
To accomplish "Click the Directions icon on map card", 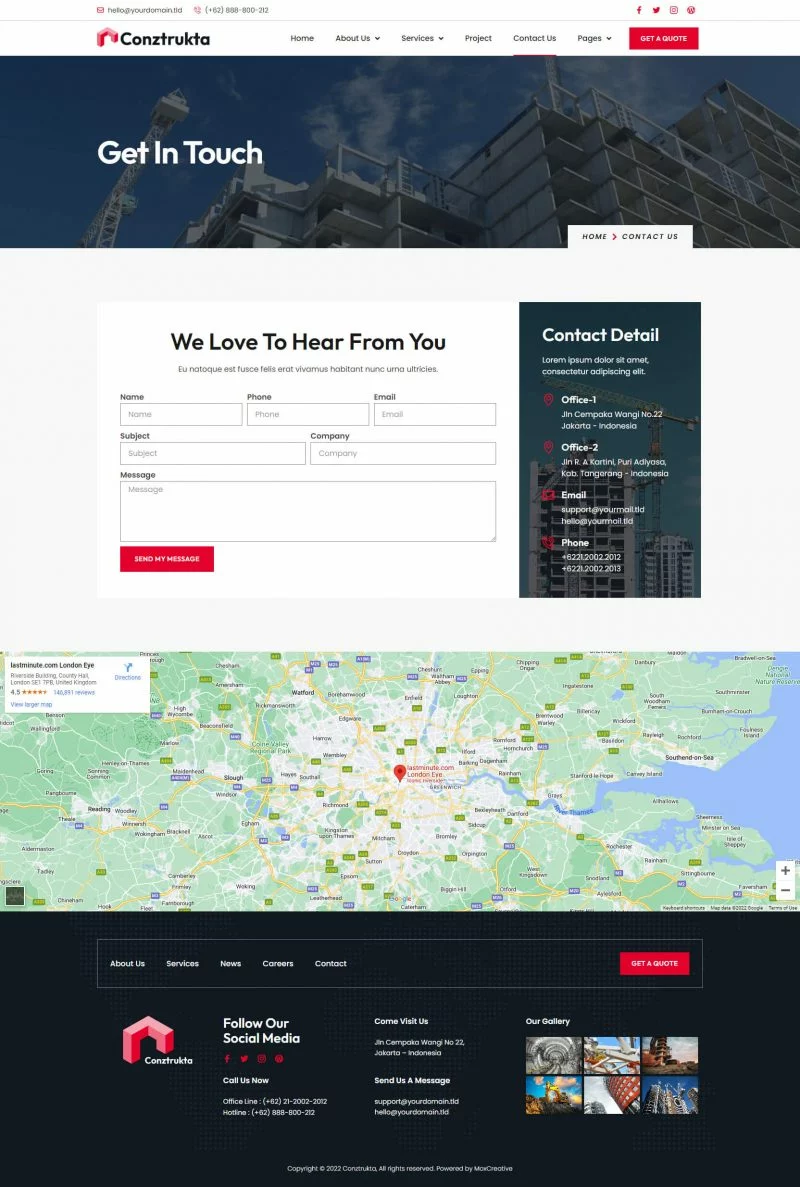I will tap(128, 670).
